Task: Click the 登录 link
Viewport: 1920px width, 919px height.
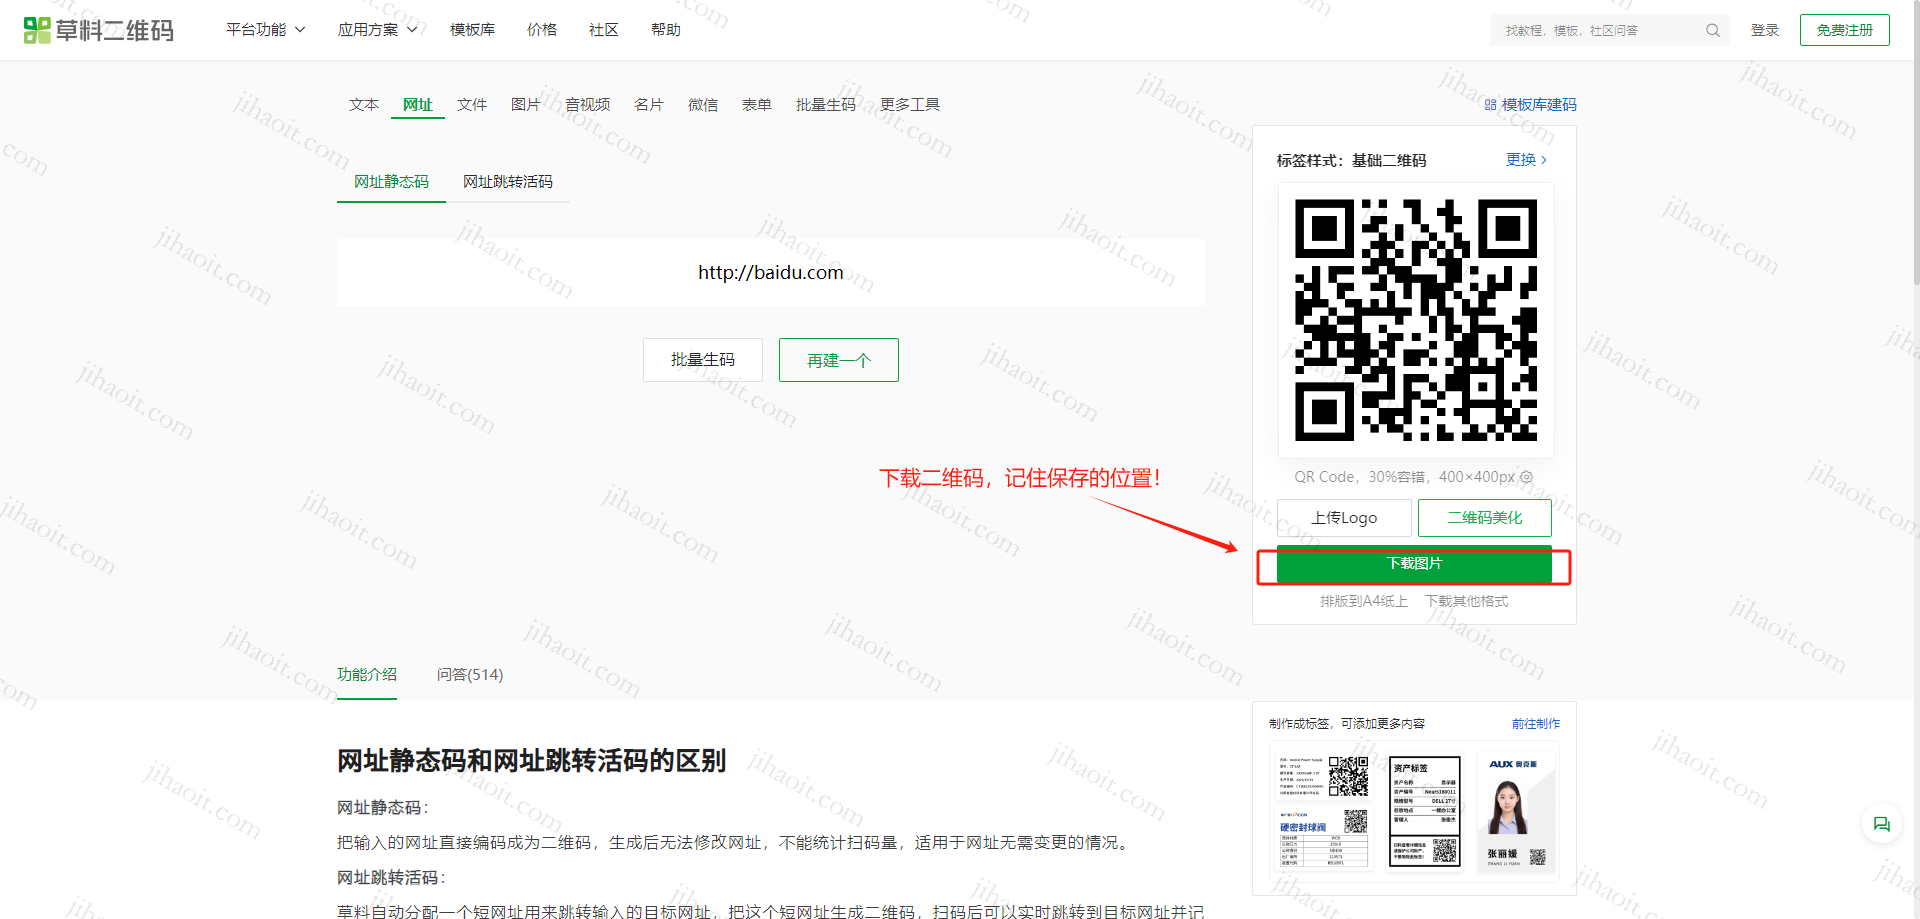Action: pyautogui.click(x=1765, y=30)
